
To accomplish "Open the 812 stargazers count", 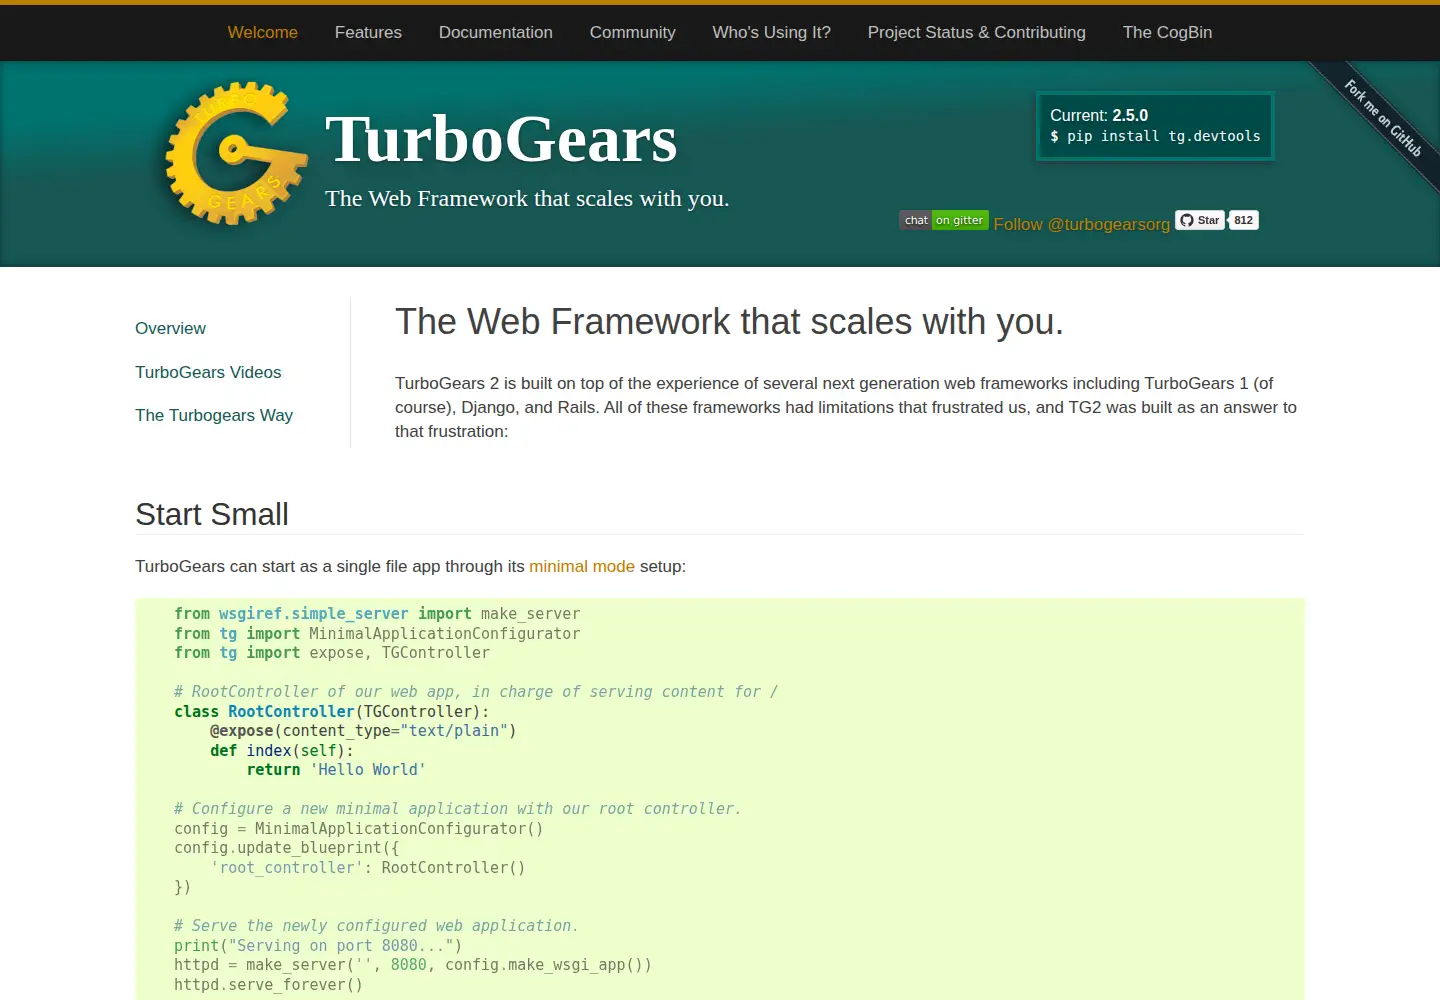I will click(x=1243, y=220).
